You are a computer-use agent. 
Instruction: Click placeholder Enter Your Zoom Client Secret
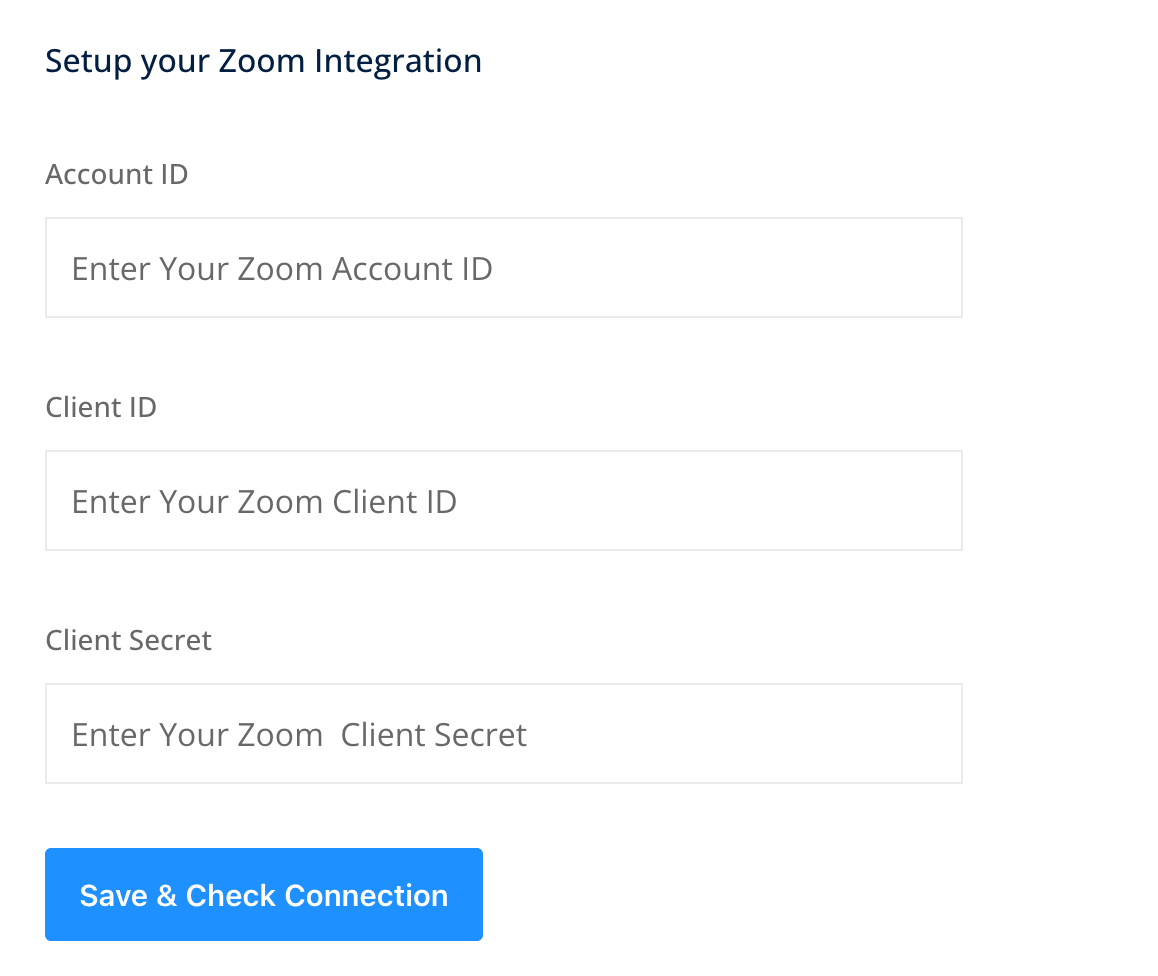click(x=299, y=735)
